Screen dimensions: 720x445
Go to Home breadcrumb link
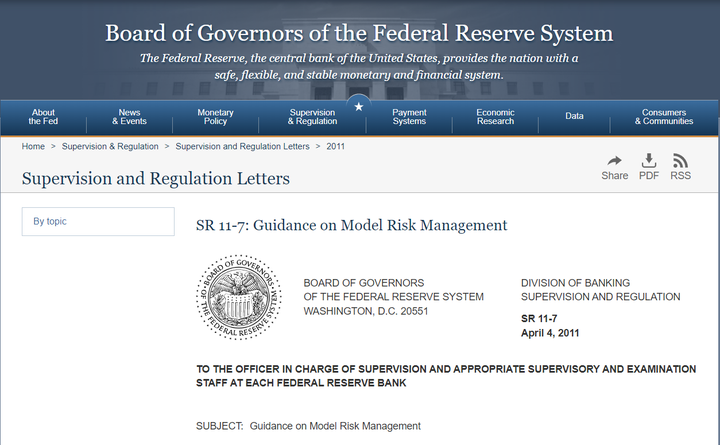(33, 146)
